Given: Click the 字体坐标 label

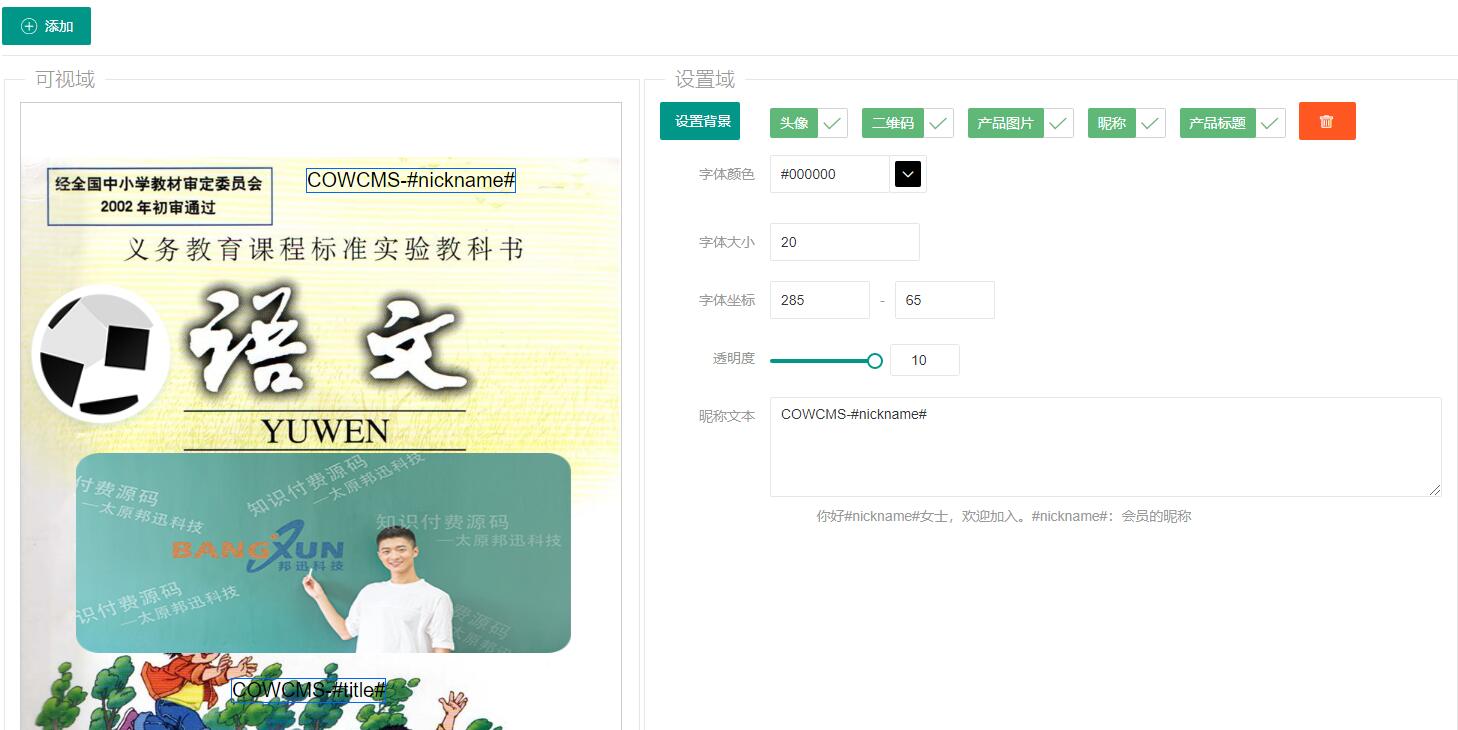Looking at the screenshot, I should pos(726,300).
